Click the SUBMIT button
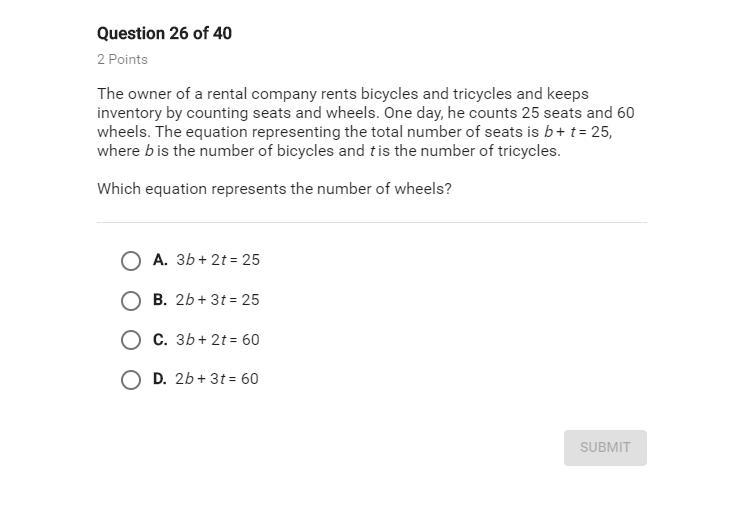The height and width of the screenshot is (510, 742). 605,448
